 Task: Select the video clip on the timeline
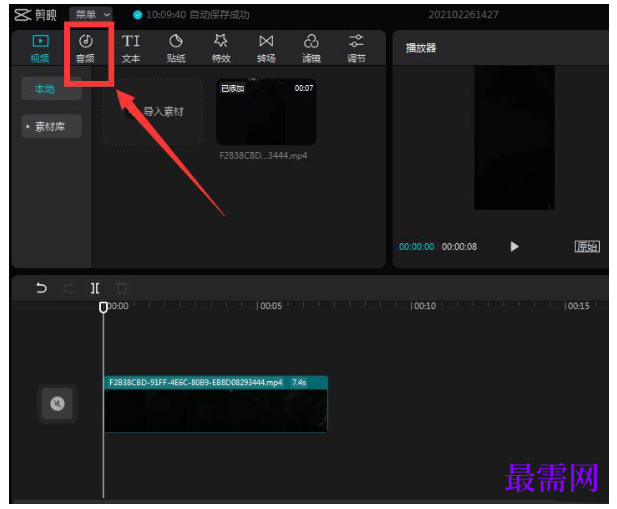click(x=216, y=404)
